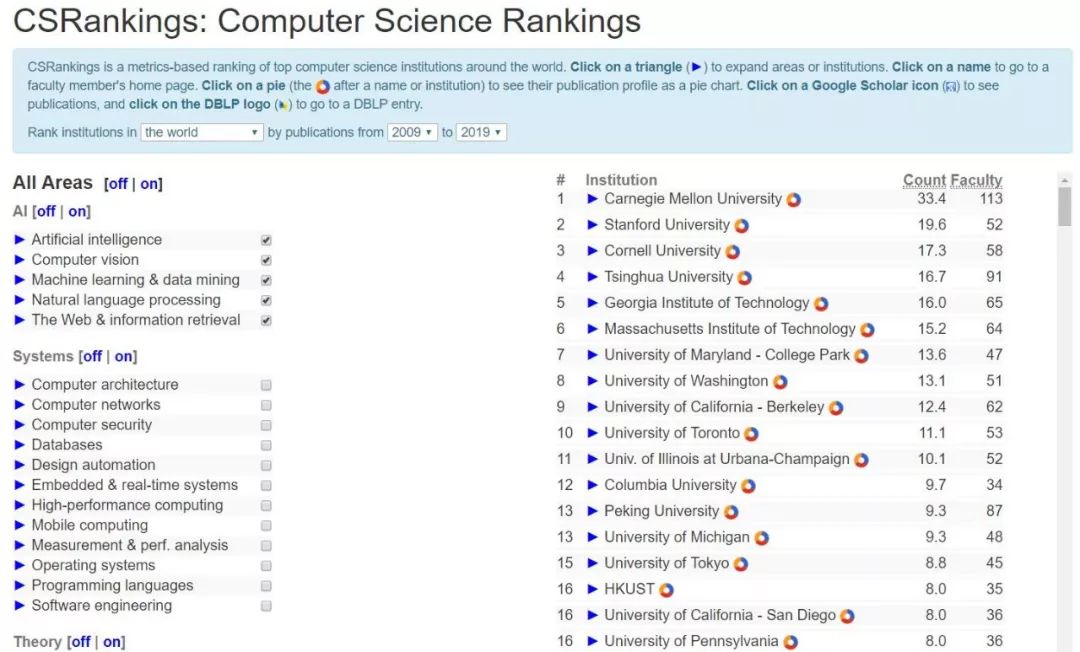Expand the Artificial intelligence area triangle
Image resolution: width=1080 pixels, height=652 pixels.
(20, 240)
